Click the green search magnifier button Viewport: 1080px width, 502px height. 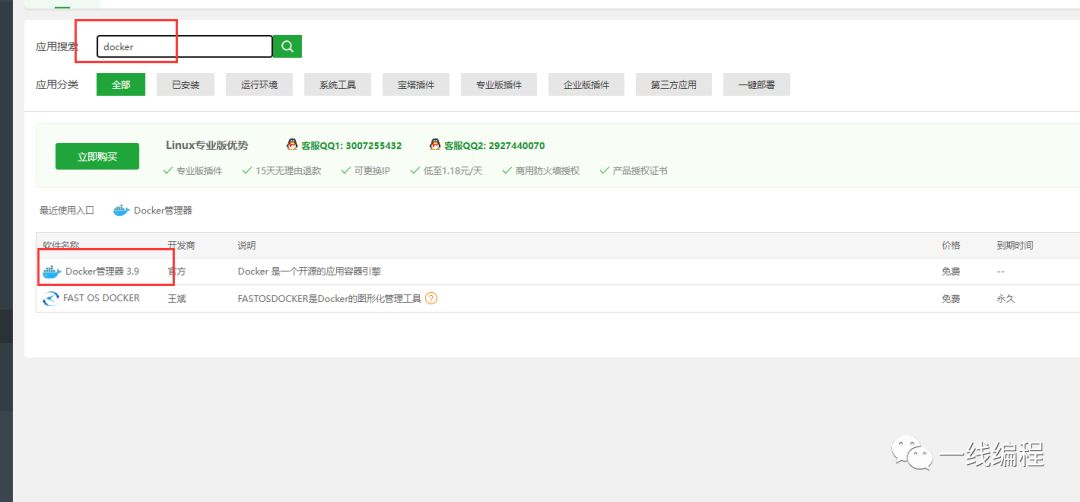pos(287,46)
